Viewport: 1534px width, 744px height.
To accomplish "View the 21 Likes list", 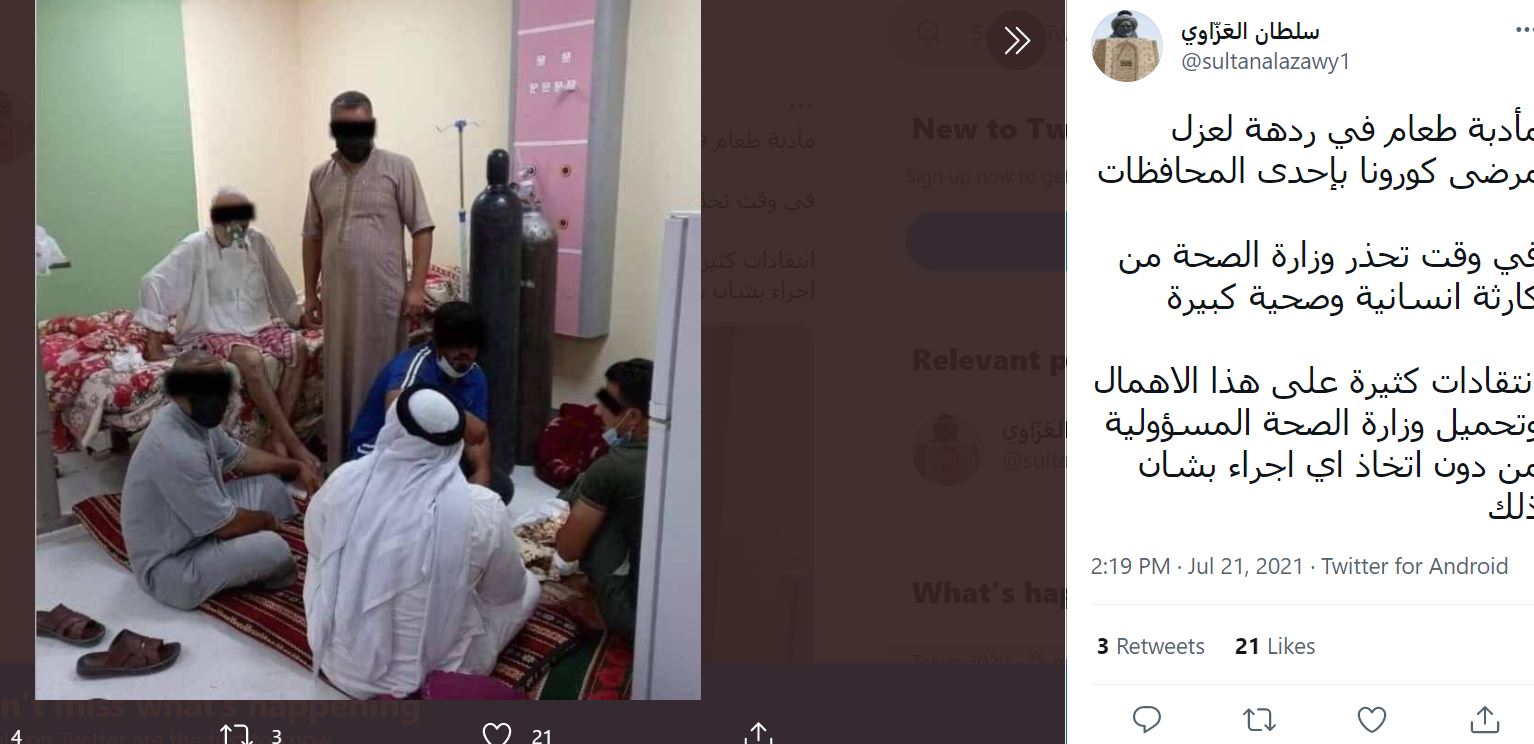I will pos(1275,646).
